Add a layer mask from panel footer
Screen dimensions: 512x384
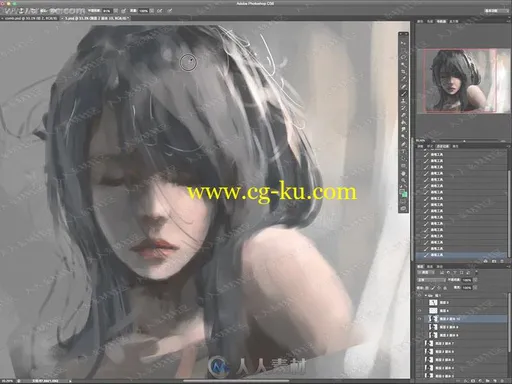tap(473, 381)
